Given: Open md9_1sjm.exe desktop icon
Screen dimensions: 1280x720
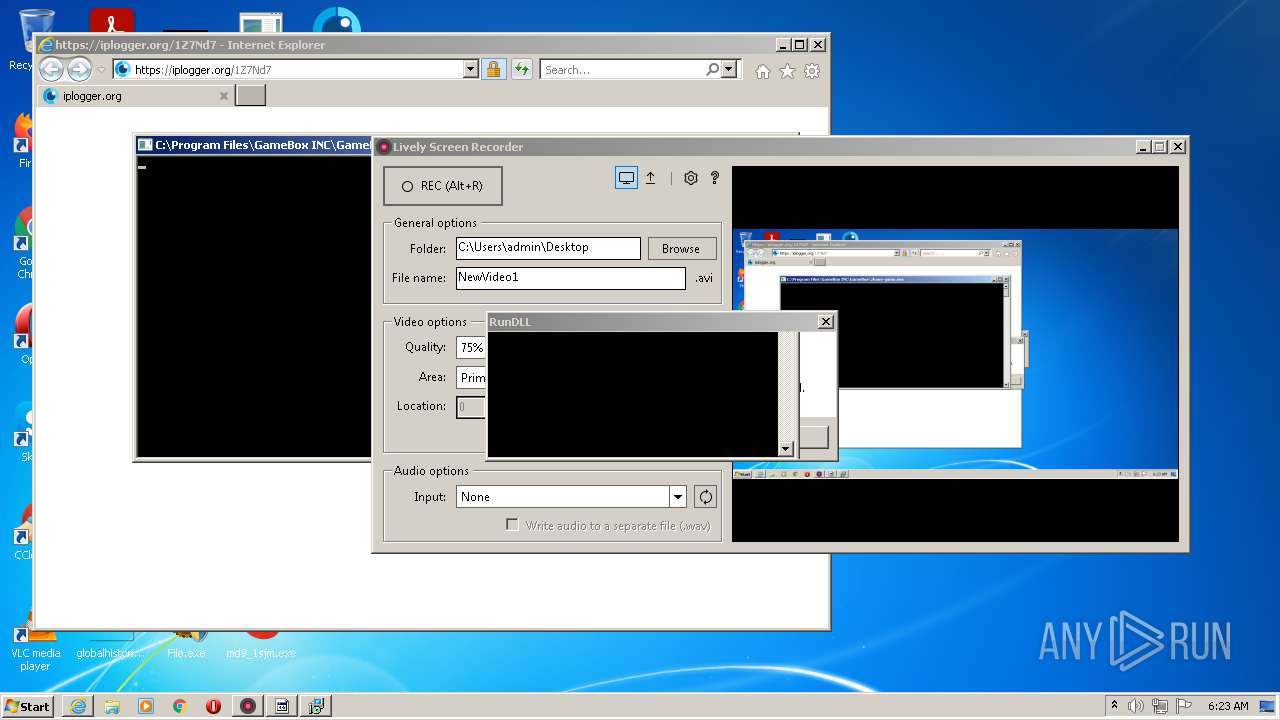Looking at the screenshot, I should pyautogui.click(x=261, y=646).
